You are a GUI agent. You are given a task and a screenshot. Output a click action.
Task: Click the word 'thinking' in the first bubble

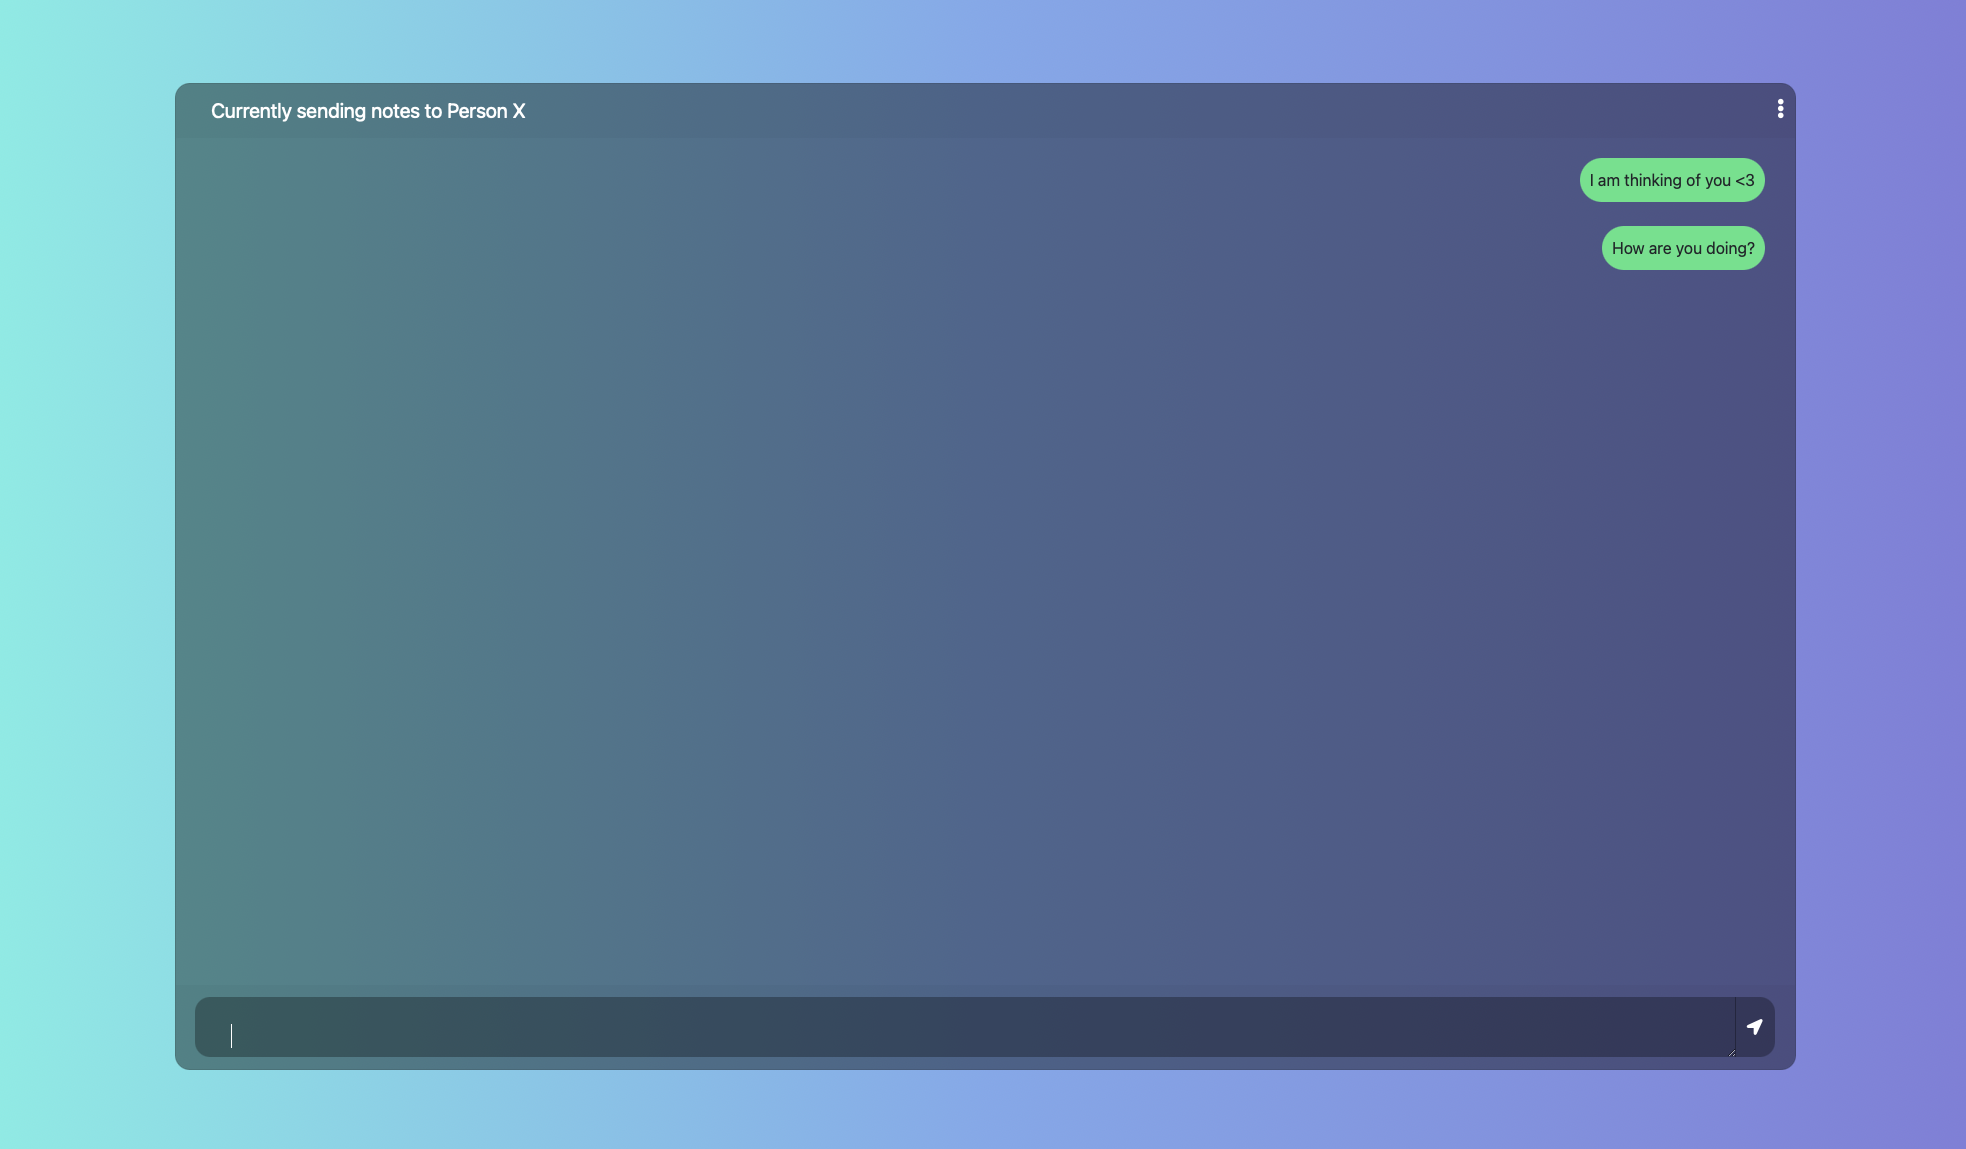click(x=1652, y=180)
